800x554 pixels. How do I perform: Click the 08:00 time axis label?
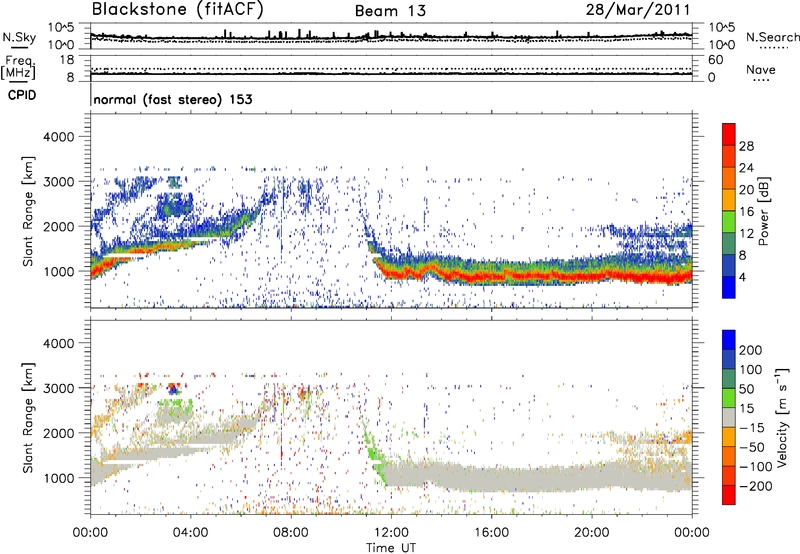[x=290, y=533]
